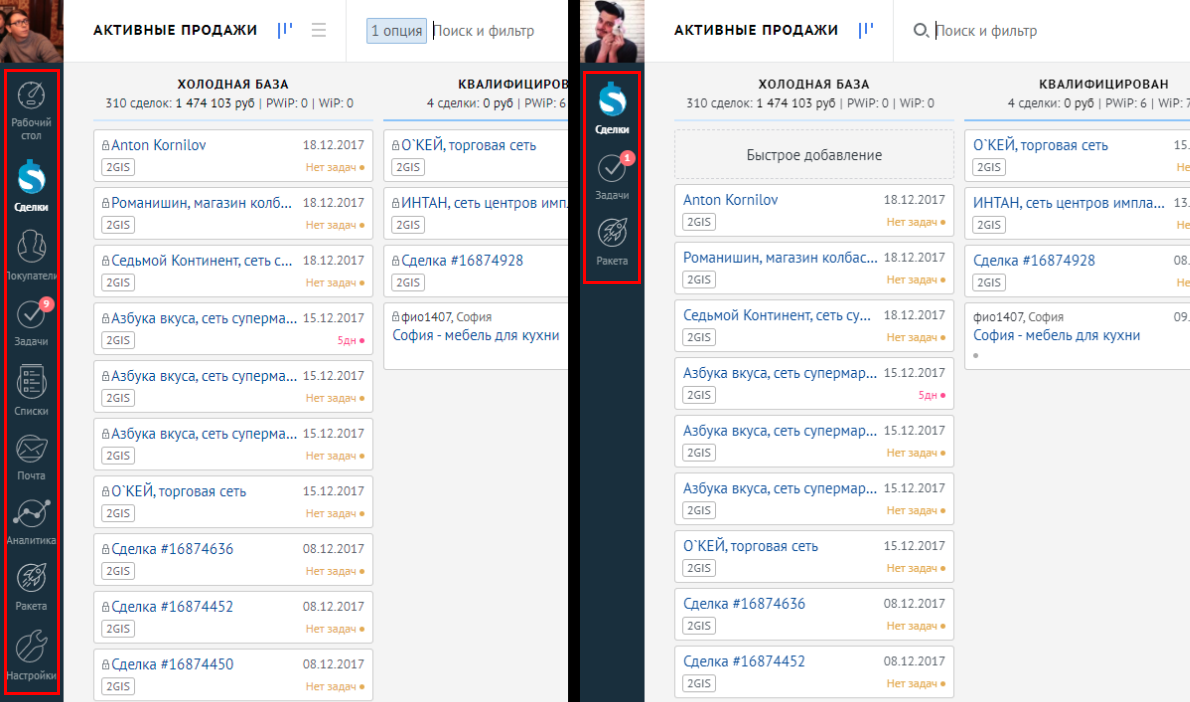Open Почта mail section in sidebar
This screenshot has width=1190, height=702.
(31, 457)
